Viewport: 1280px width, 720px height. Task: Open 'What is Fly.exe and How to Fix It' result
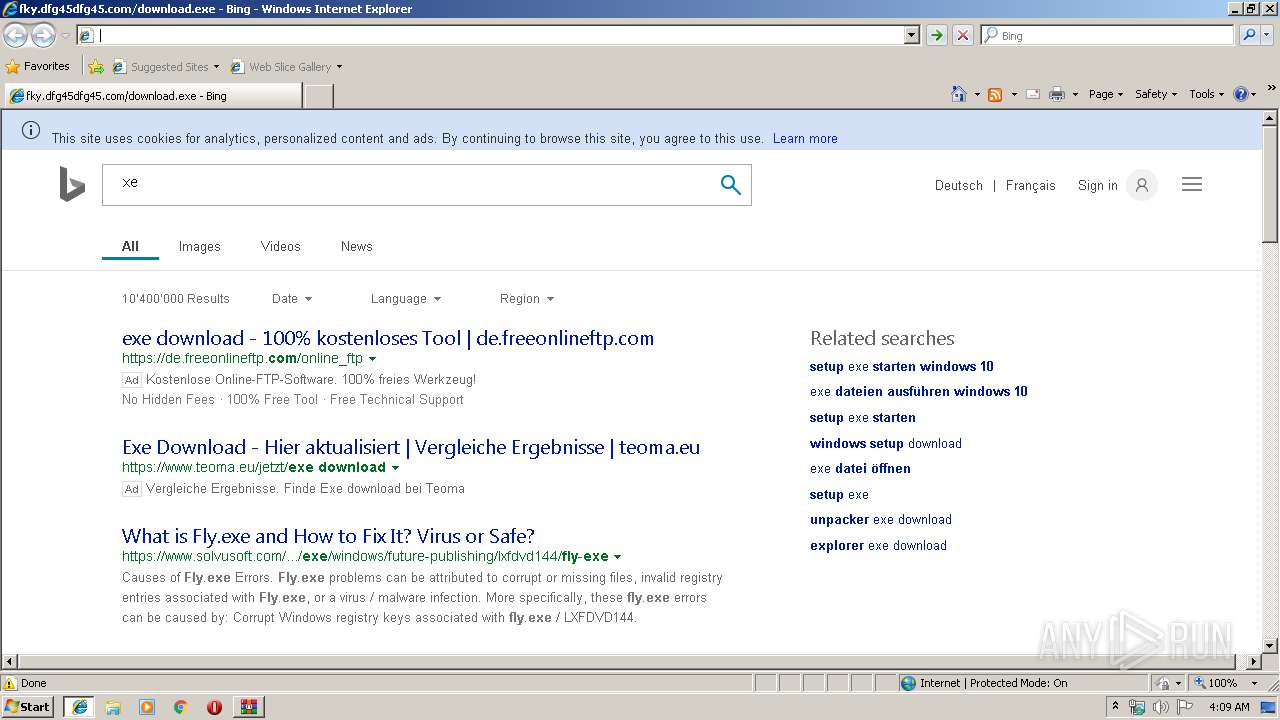tap(328, 536)
